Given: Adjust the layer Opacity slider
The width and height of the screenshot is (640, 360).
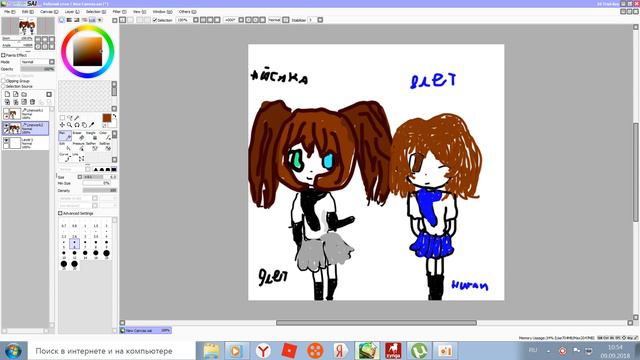Looking at the screenshot, I should (38, 69).
